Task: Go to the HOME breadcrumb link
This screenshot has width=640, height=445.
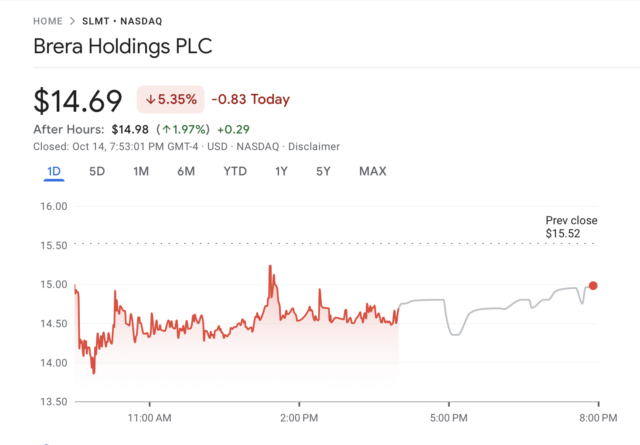Action: [x=48, y=21]
